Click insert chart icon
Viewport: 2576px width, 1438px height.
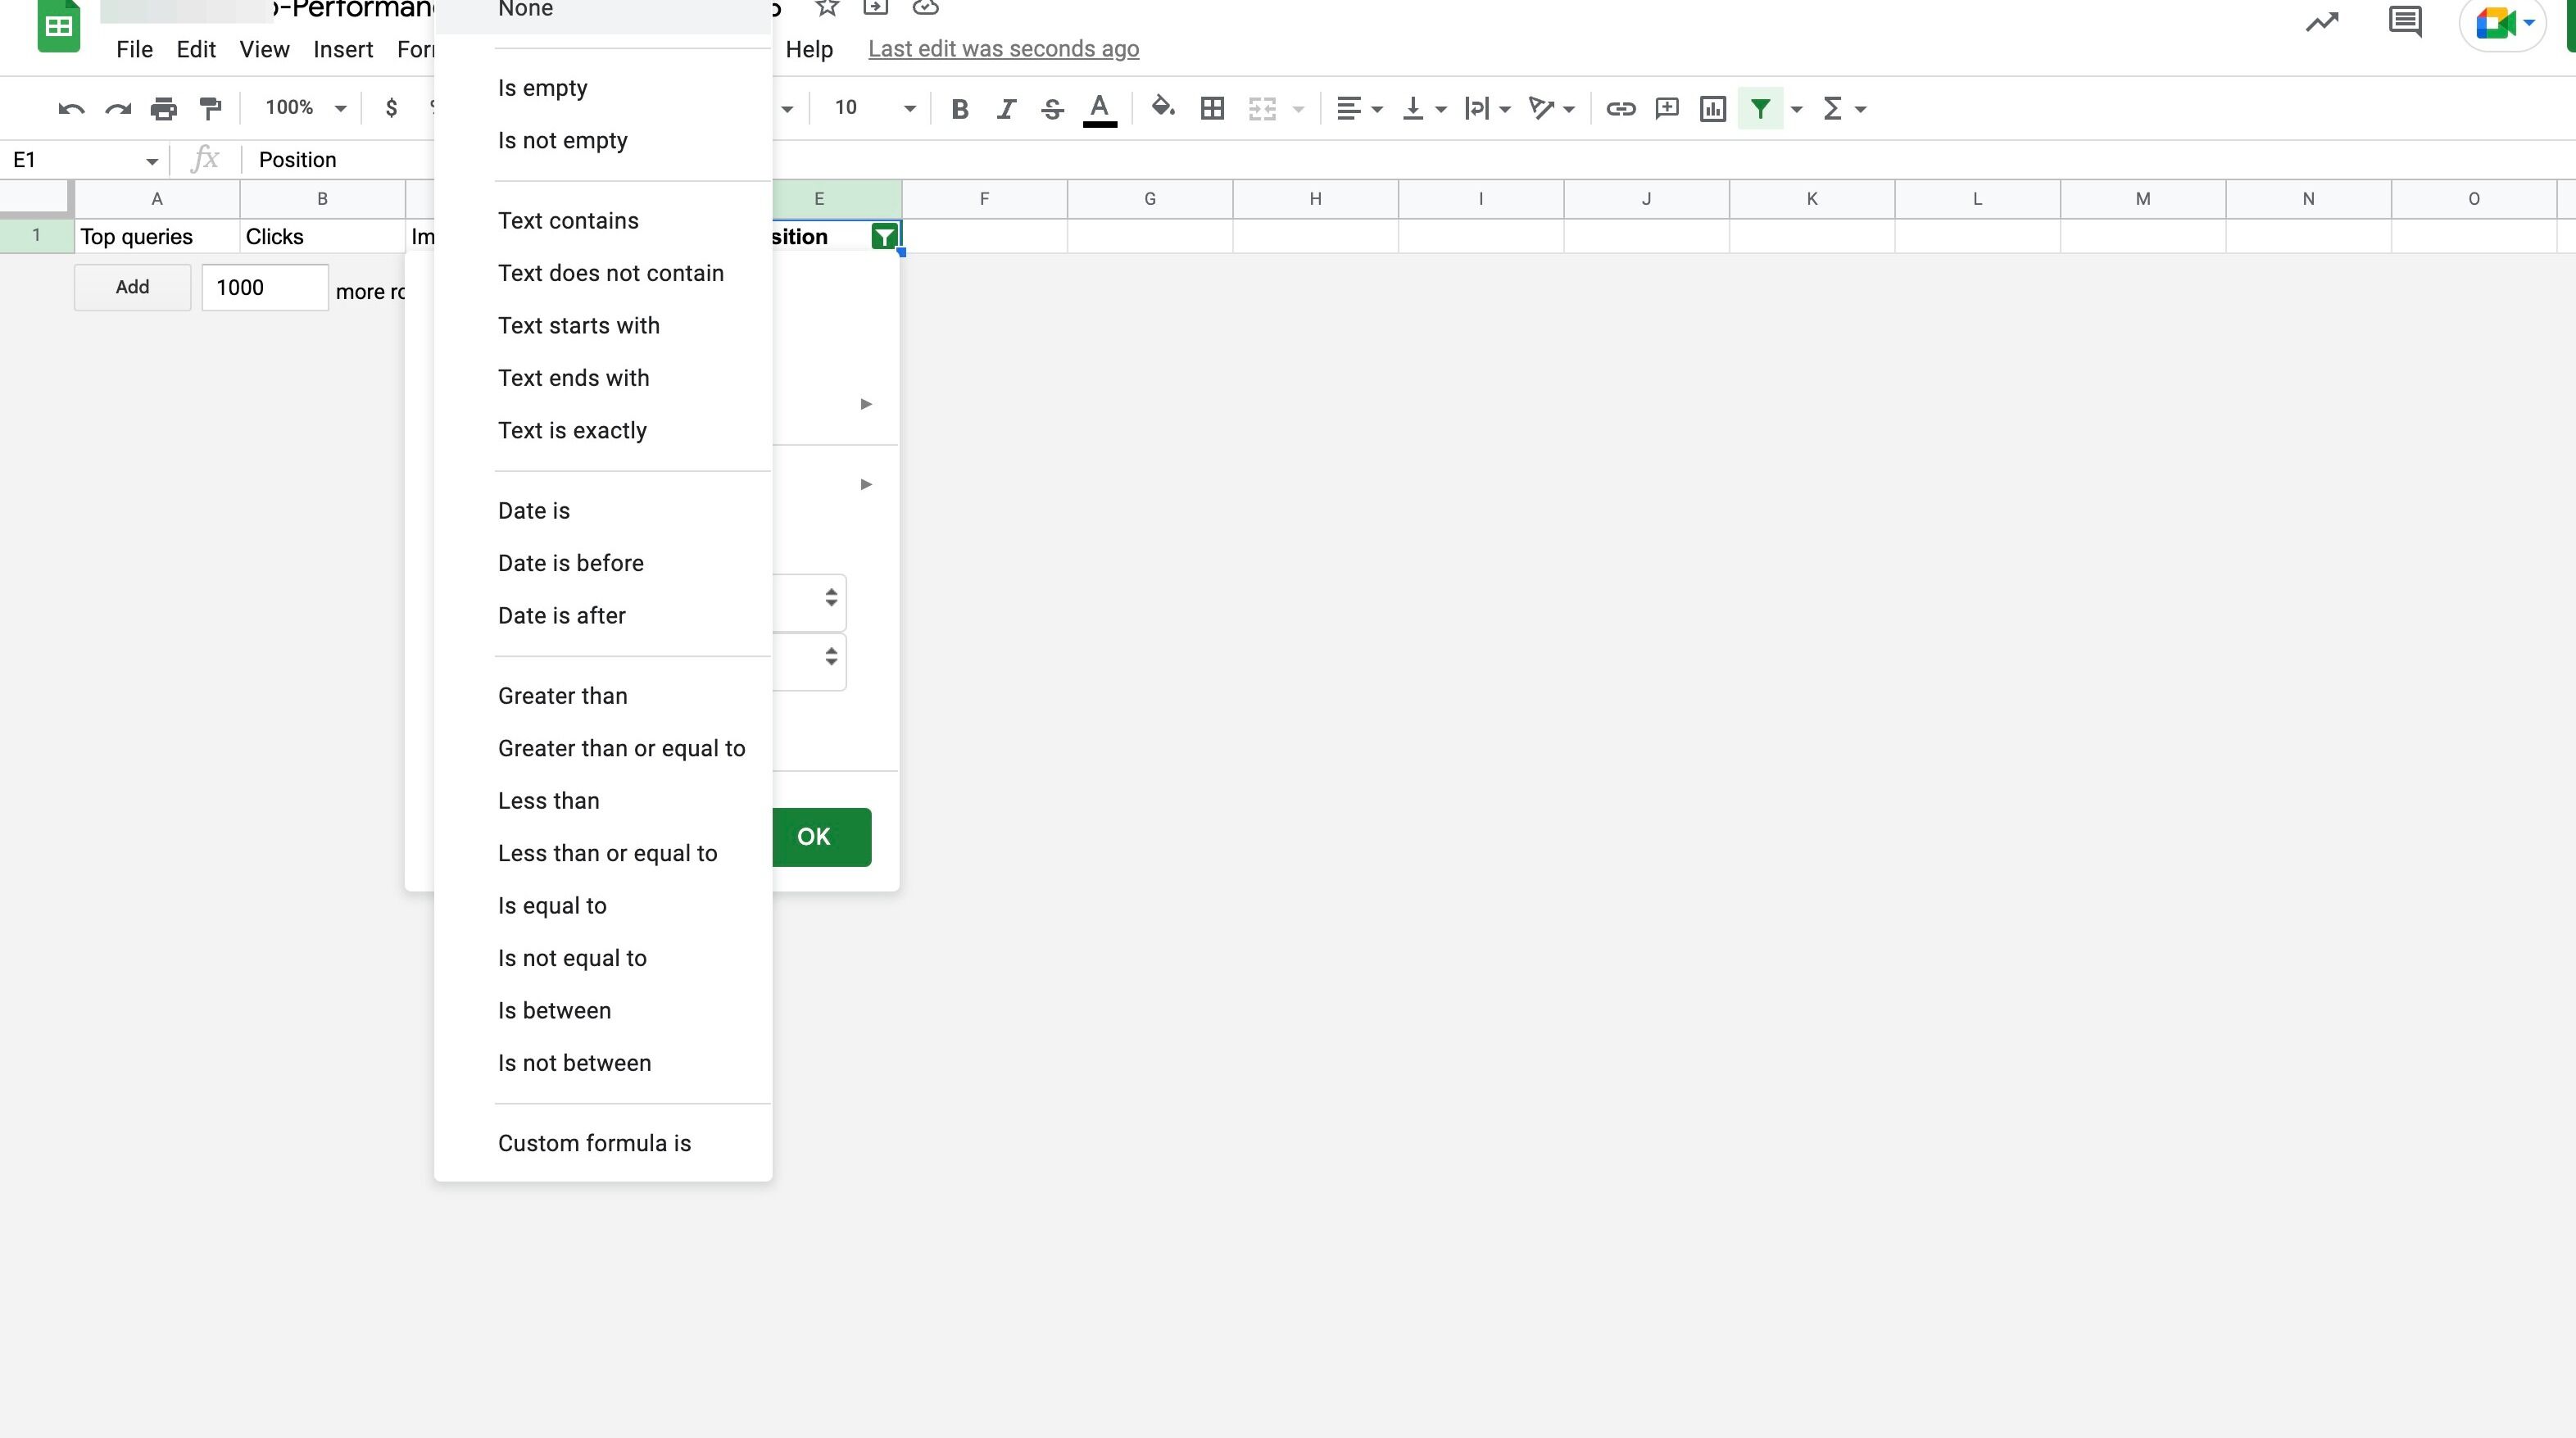pos(1713,108)
